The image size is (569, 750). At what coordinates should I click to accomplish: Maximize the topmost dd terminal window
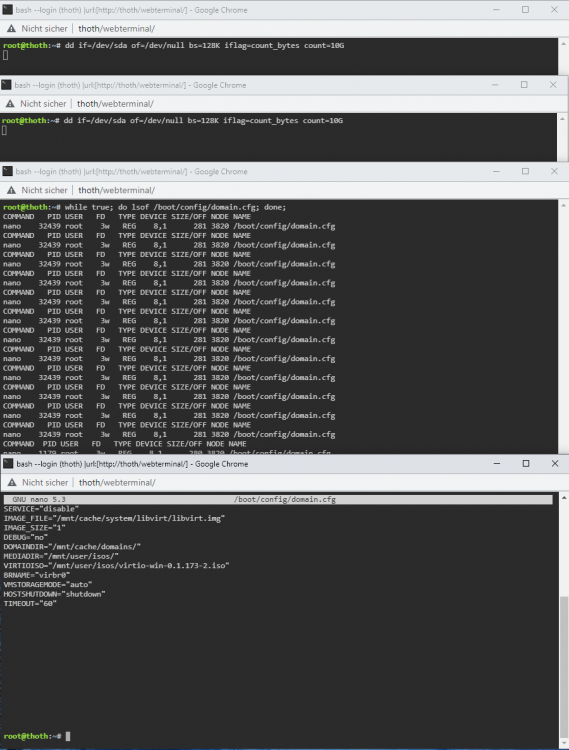click(525, 10)
